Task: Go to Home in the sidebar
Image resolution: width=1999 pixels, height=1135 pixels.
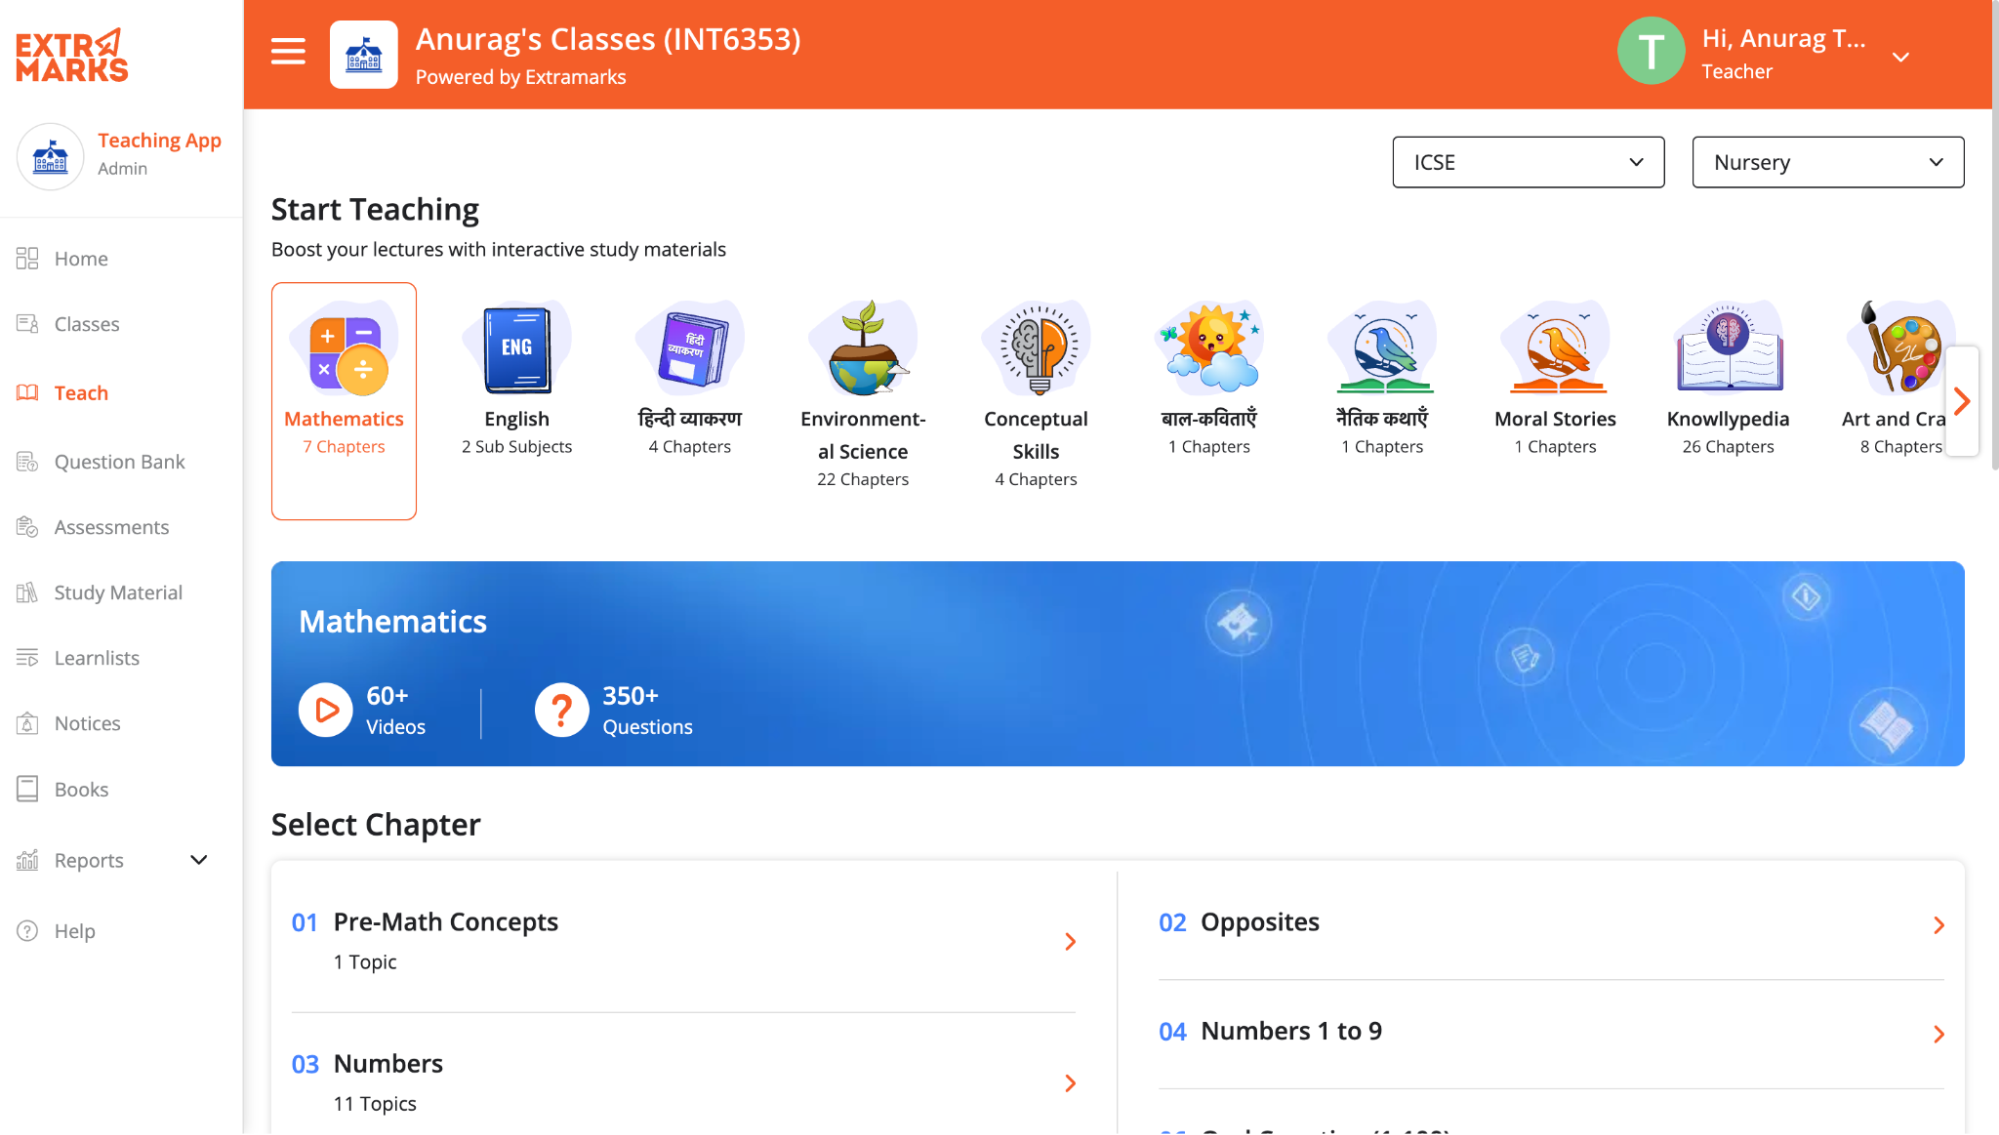Action: click(x=81, y=259)
